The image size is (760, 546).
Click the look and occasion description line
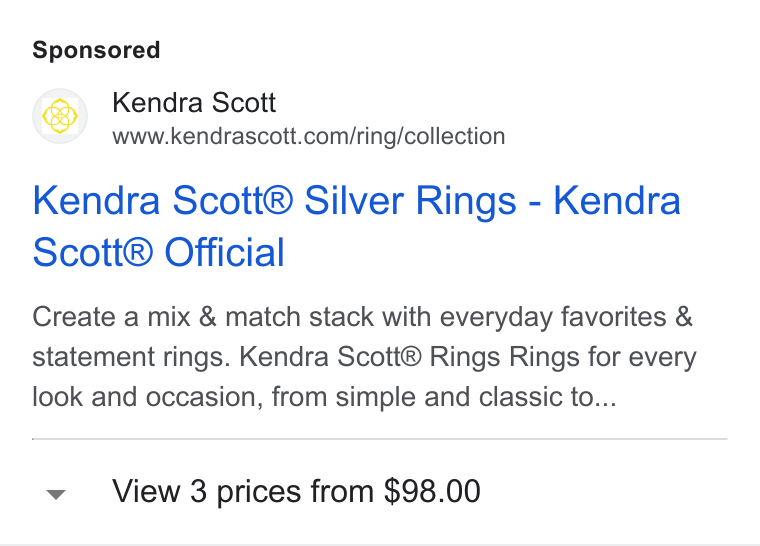[324, 397]
